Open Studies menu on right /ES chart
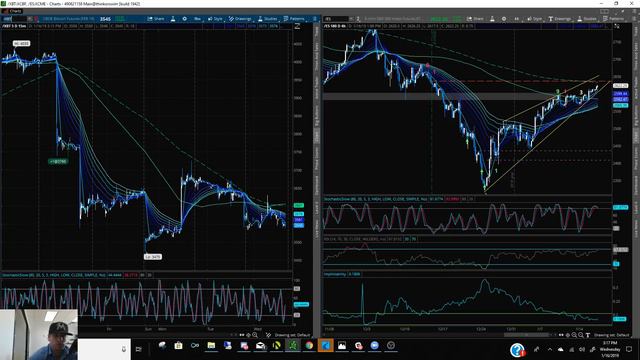Viewport: 640px width, 360px height. pyautogui.click(x=587, y=19)
